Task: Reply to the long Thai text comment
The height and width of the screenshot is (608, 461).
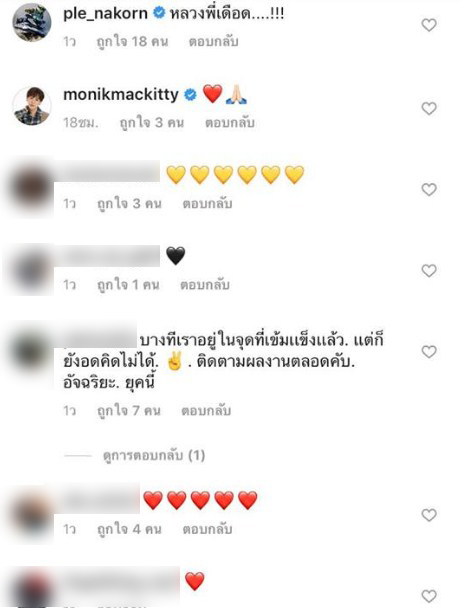Action: click(206, 411)
